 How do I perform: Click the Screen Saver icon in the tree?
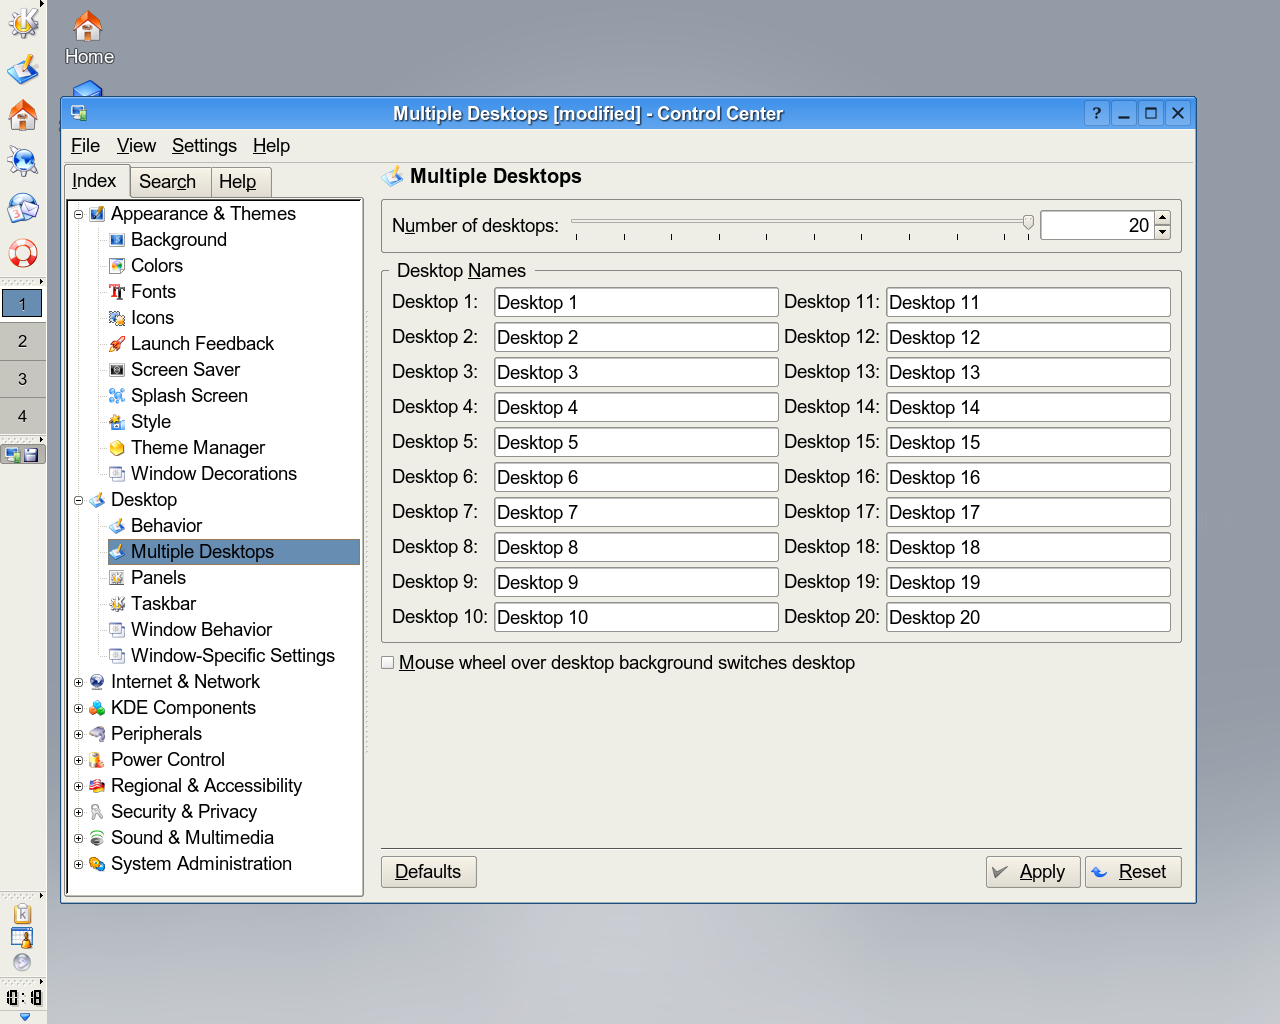(x=117, y=370)
